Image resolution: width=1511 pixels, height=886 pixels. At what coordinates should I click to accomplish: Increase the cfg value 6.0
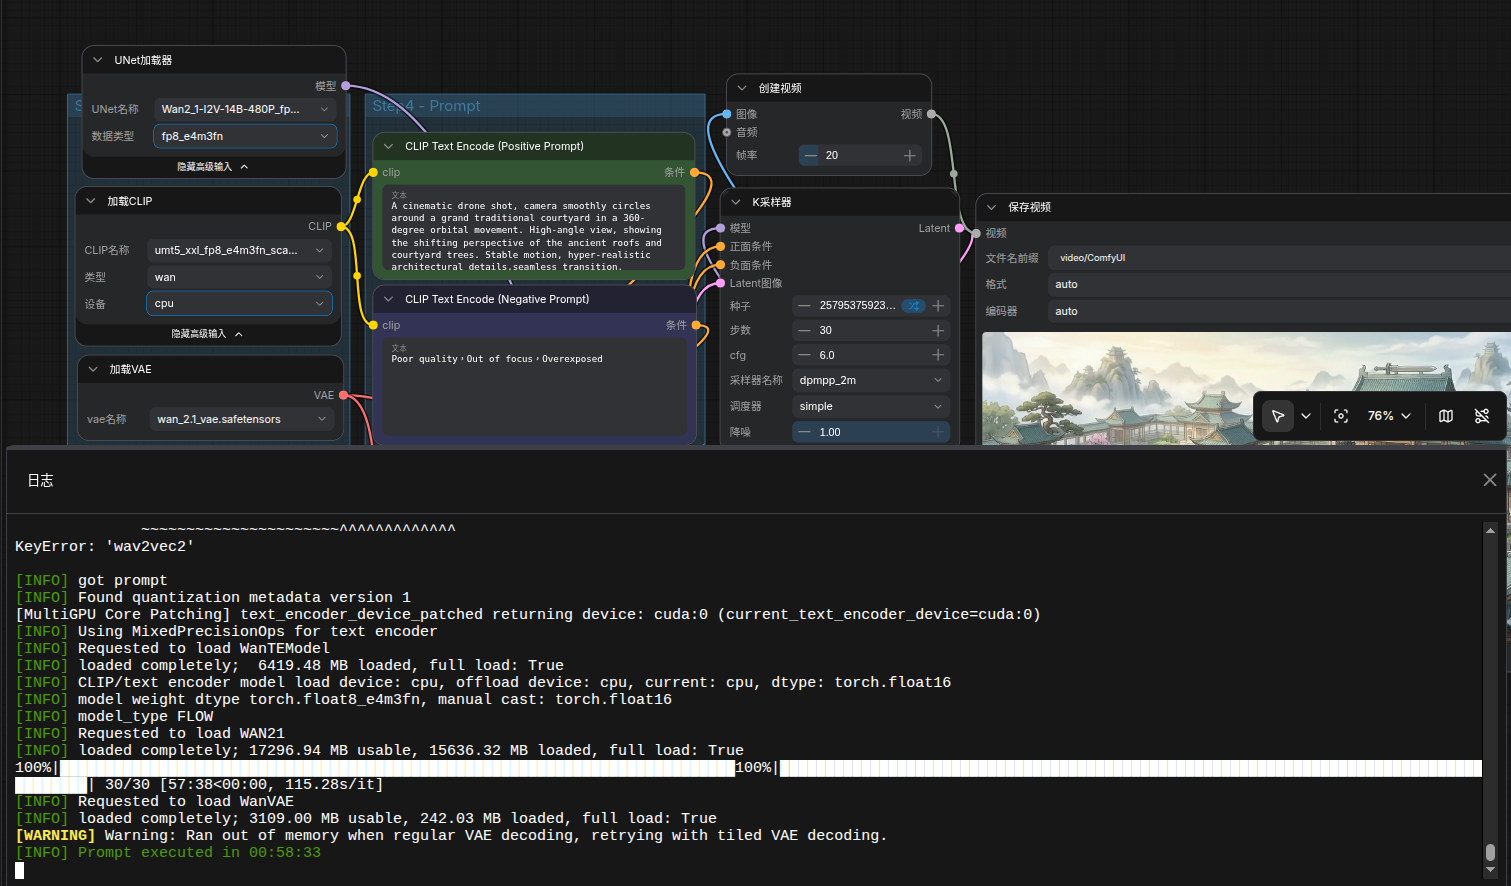point(938,355)
